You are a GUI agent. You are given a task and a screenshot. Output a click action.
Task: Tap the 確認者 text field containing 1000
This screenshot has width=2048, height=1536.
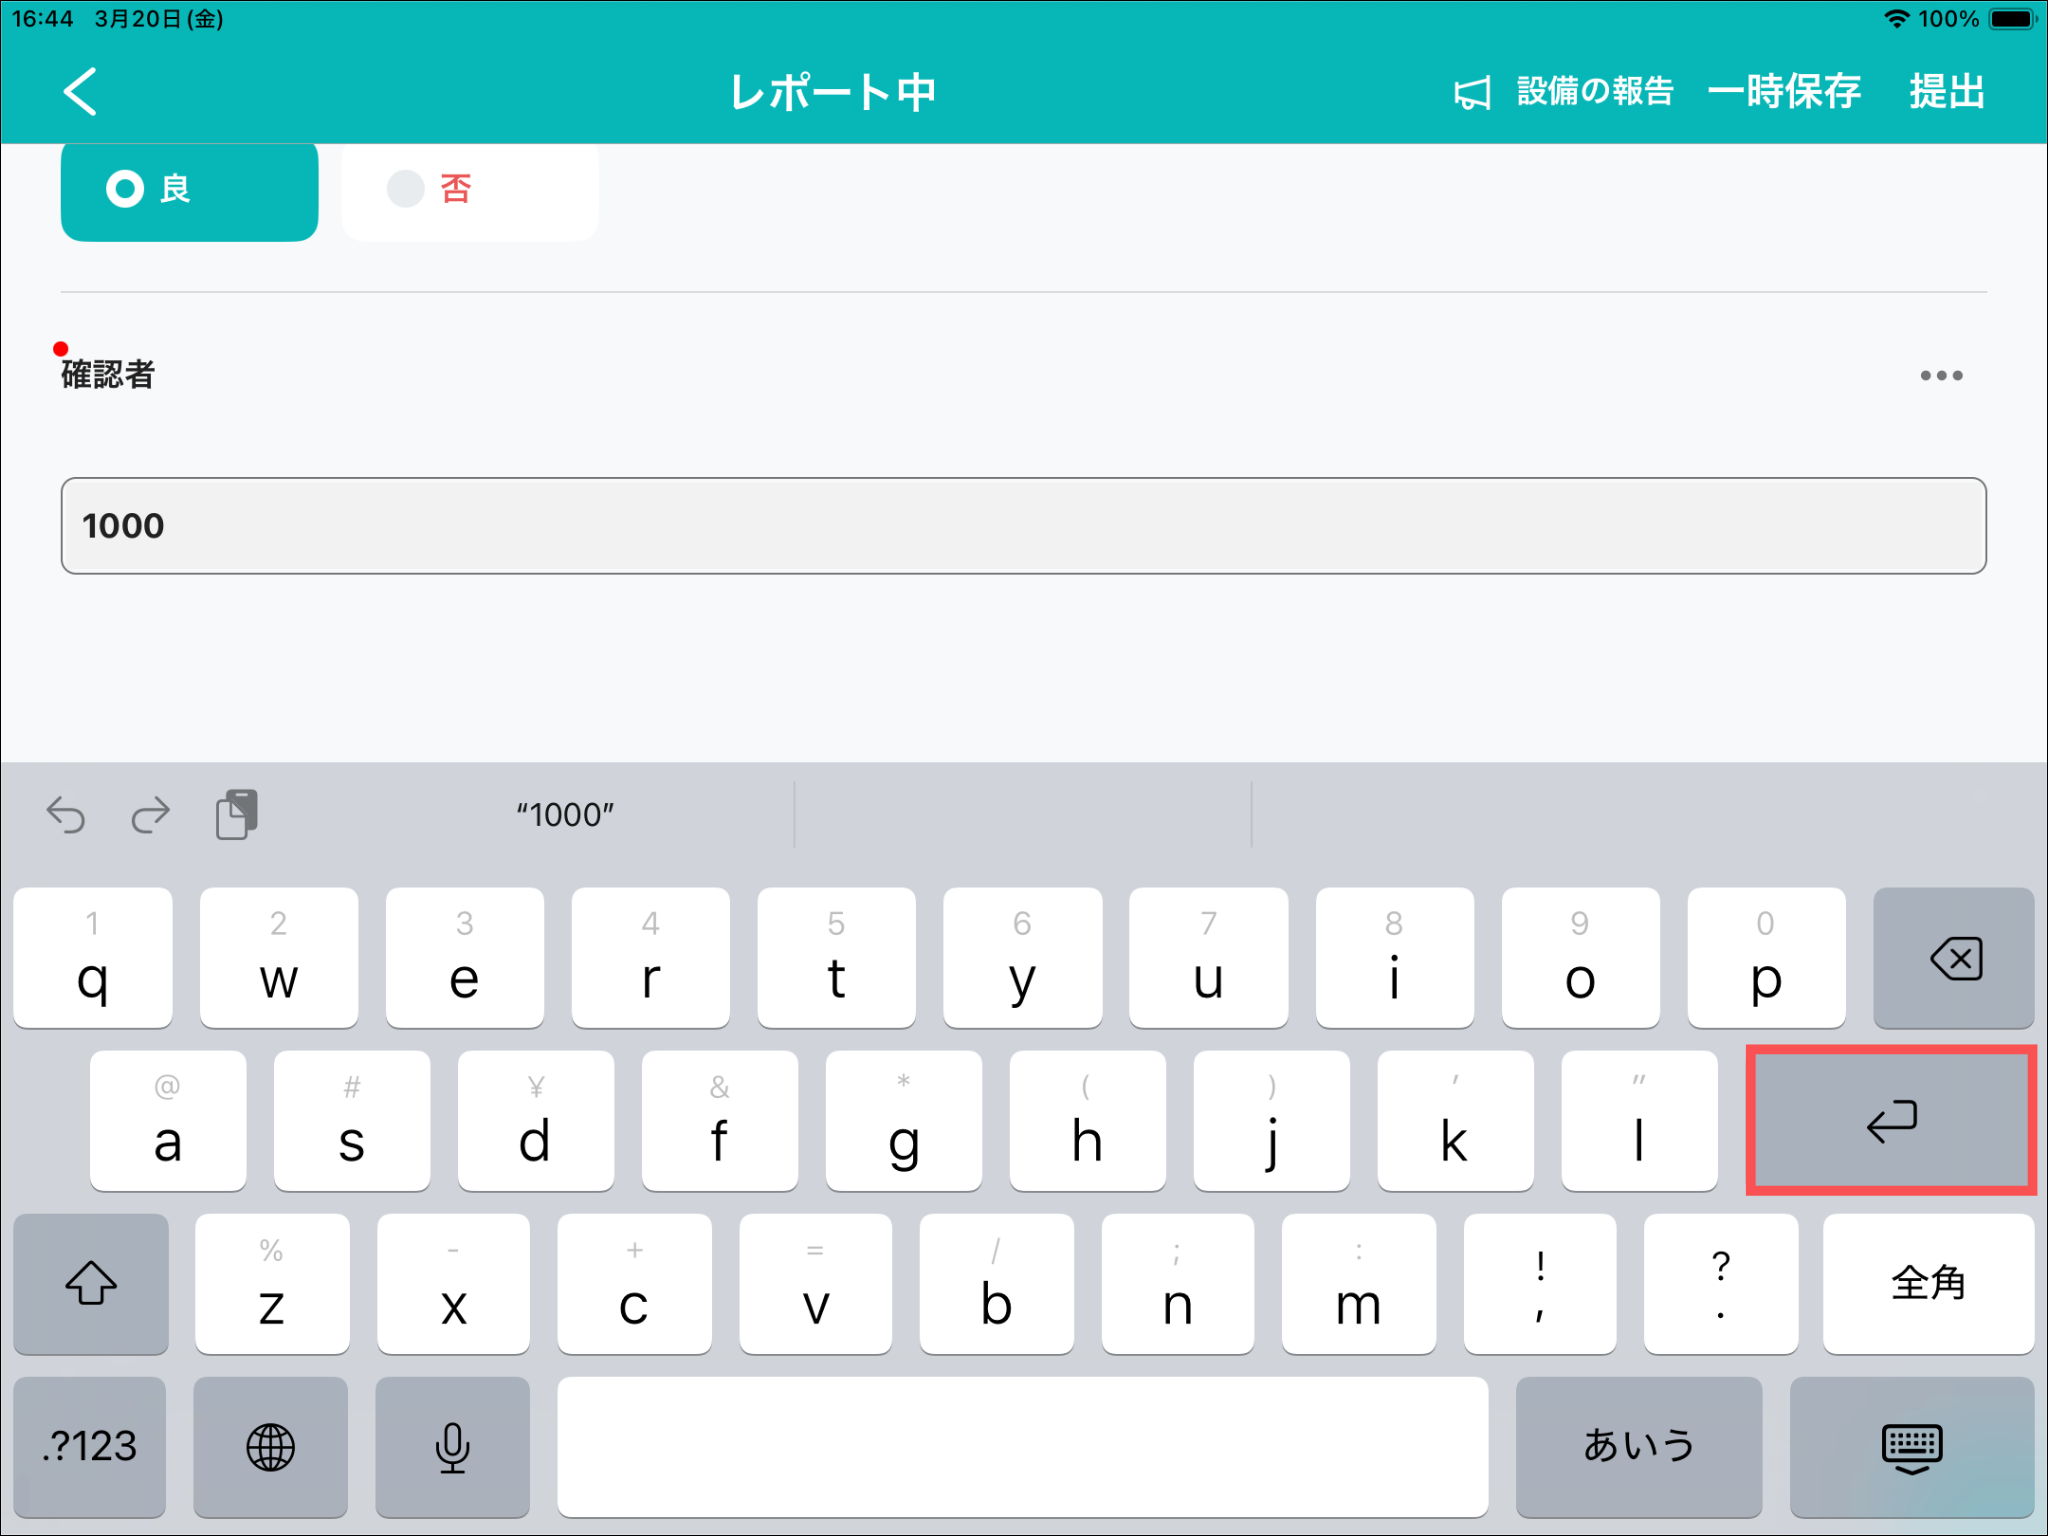pos(1022,526)
